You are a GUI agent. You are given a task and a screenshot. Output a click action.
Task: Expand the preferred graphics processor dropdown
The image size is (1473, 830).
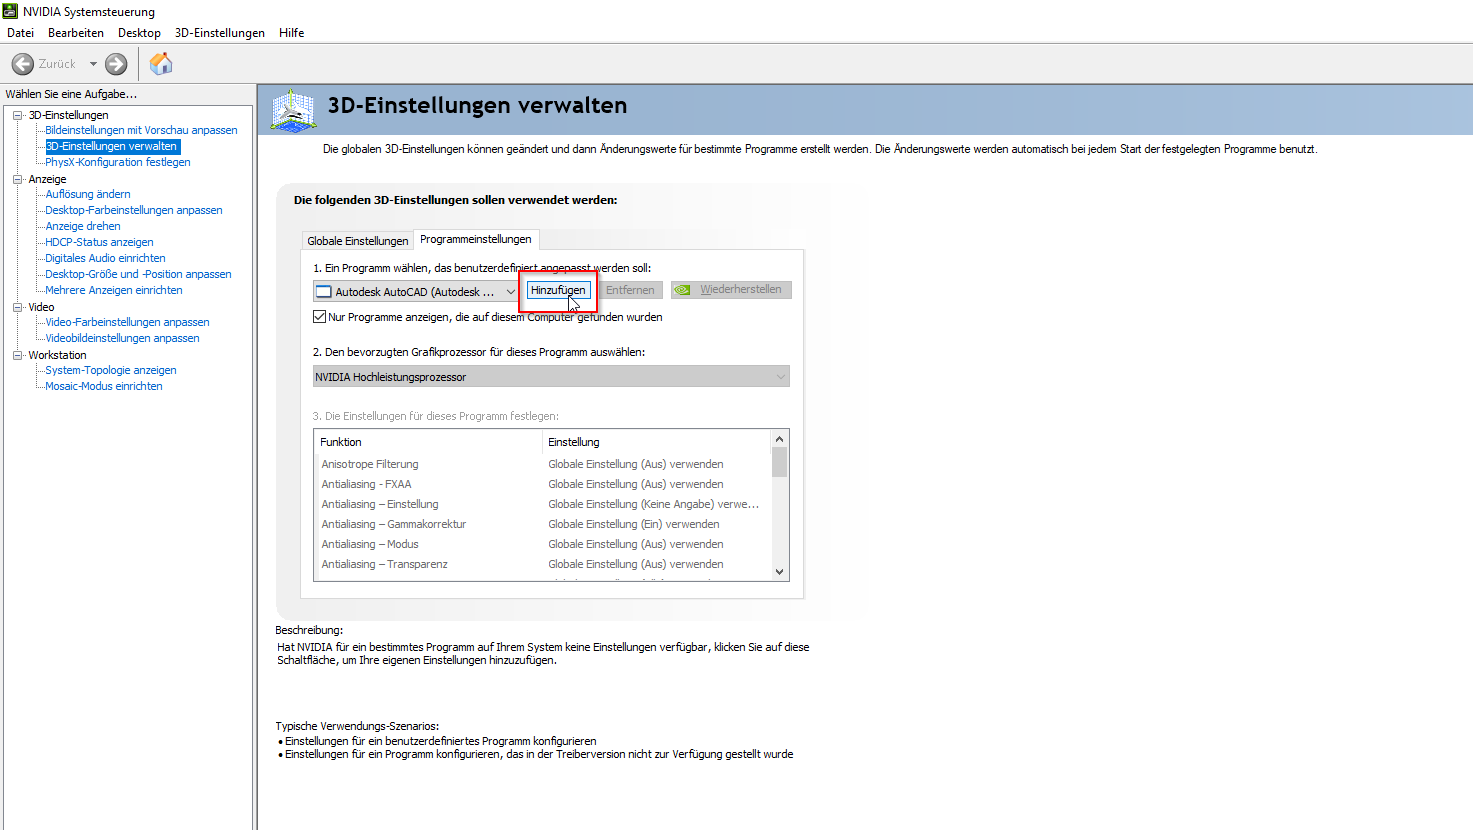(551, 377)
